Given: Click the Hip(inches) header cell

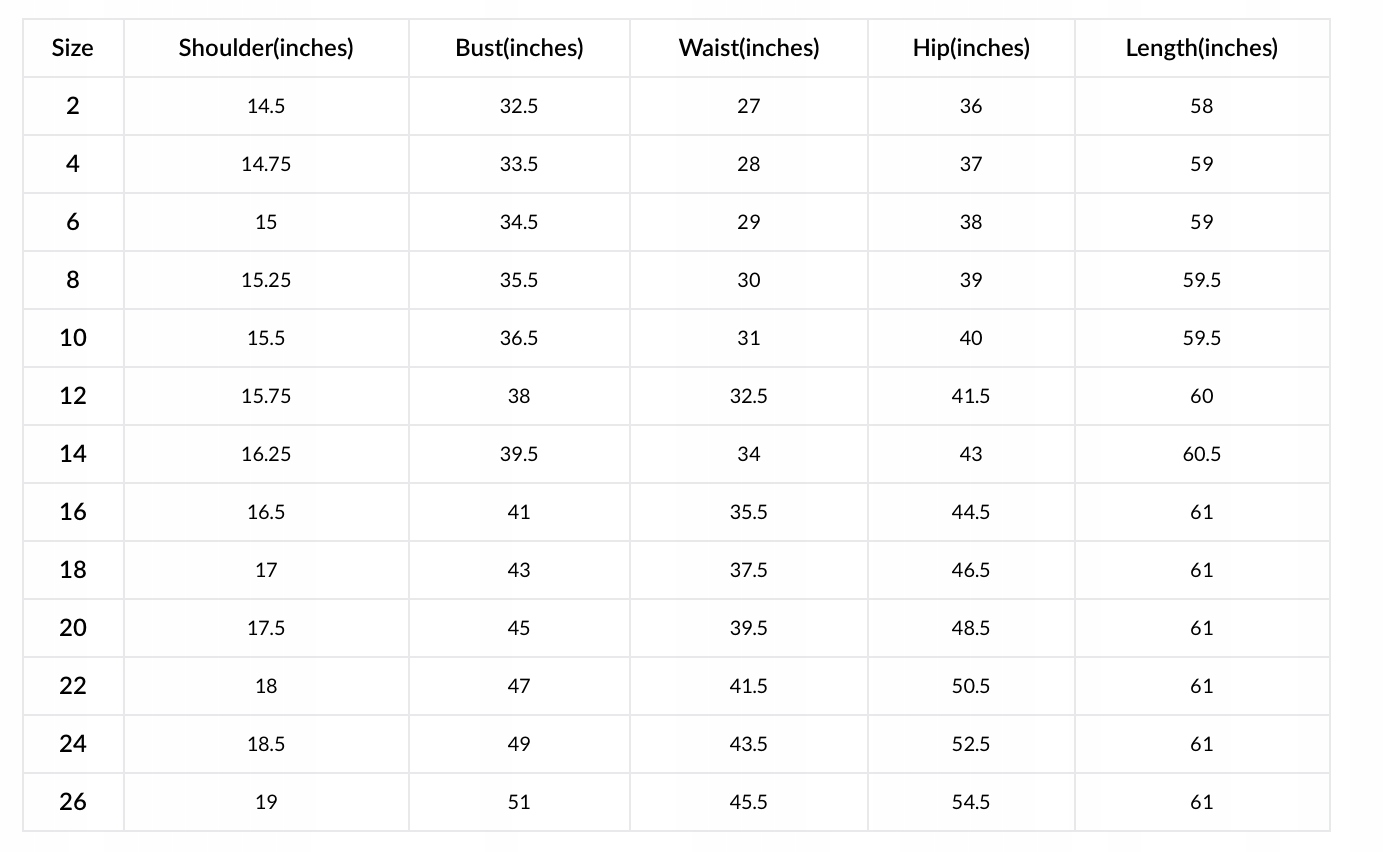Looking at the screenshot, I should (971, 48).
